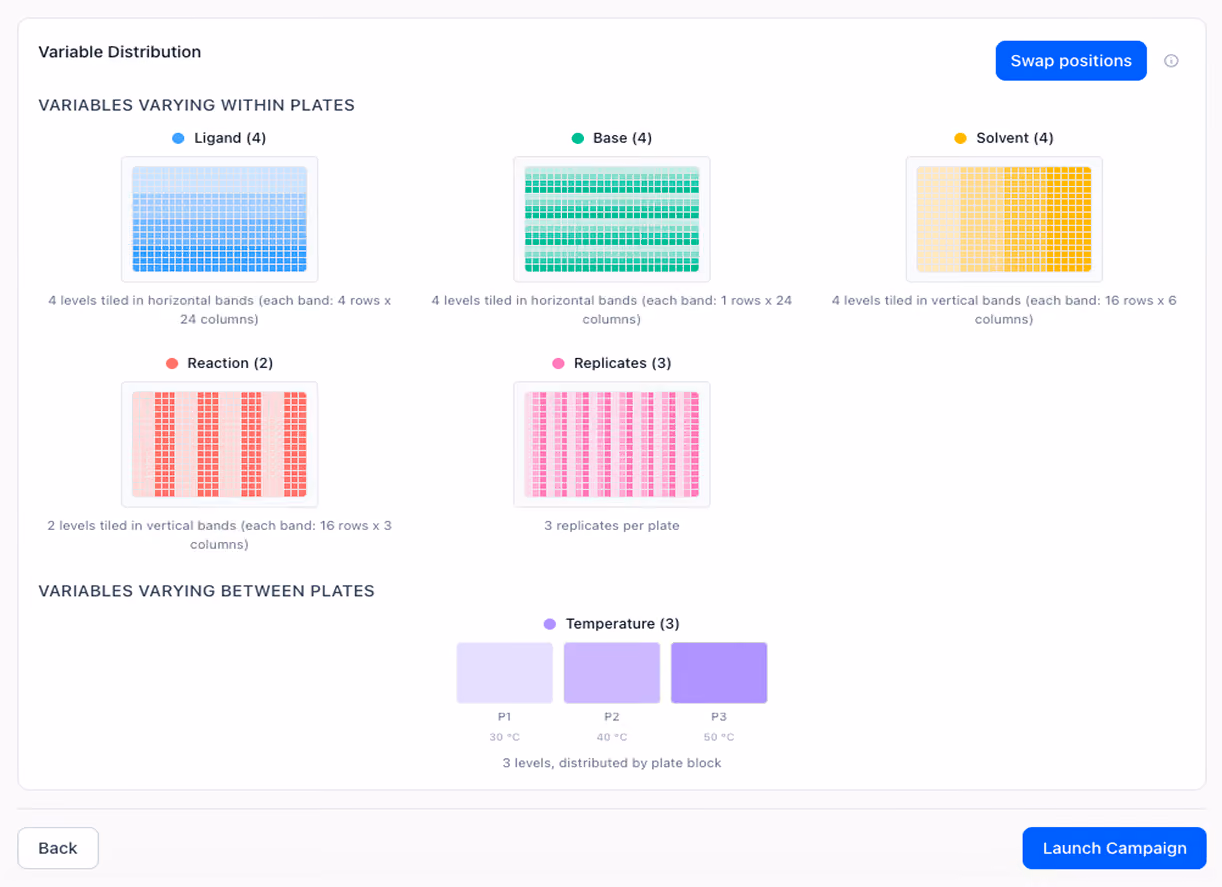The width and height of the screenshot is (1222, 887).
Task: Click the 'Reaction (2)' label
Action: (230, 363)
